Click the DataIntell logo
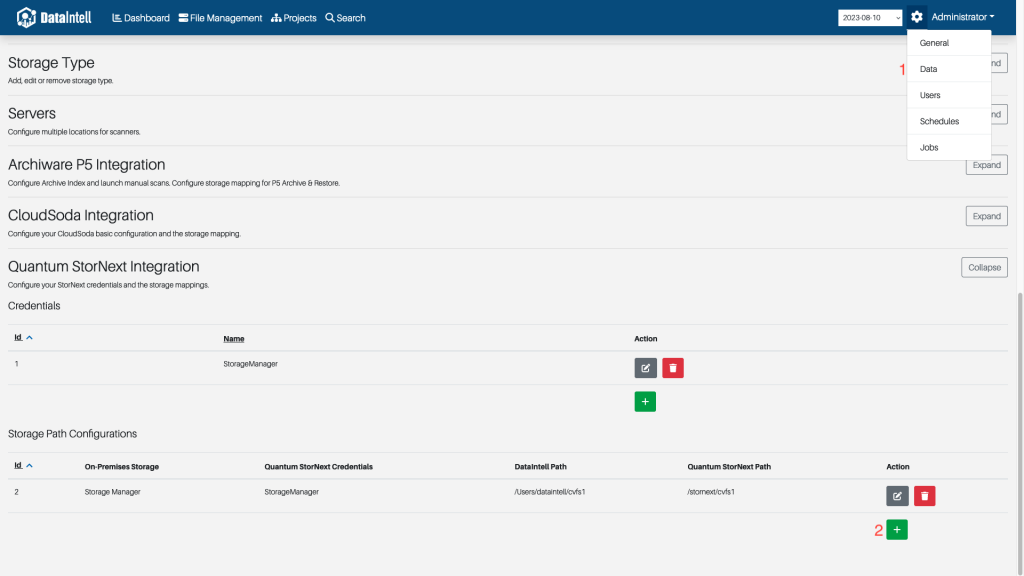The width and height of the screenshot is (1024, 576). (54, 18)
